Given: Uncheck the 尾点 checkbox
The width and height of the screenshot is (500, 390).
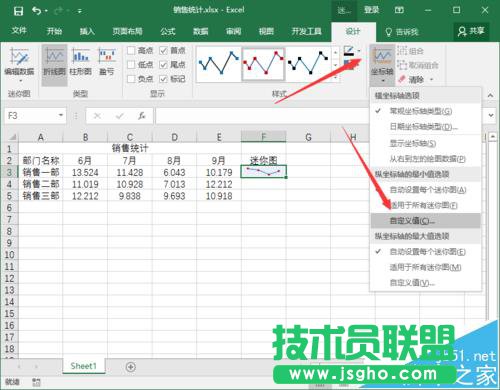Looking at the screenshot, I should point(163,65).
